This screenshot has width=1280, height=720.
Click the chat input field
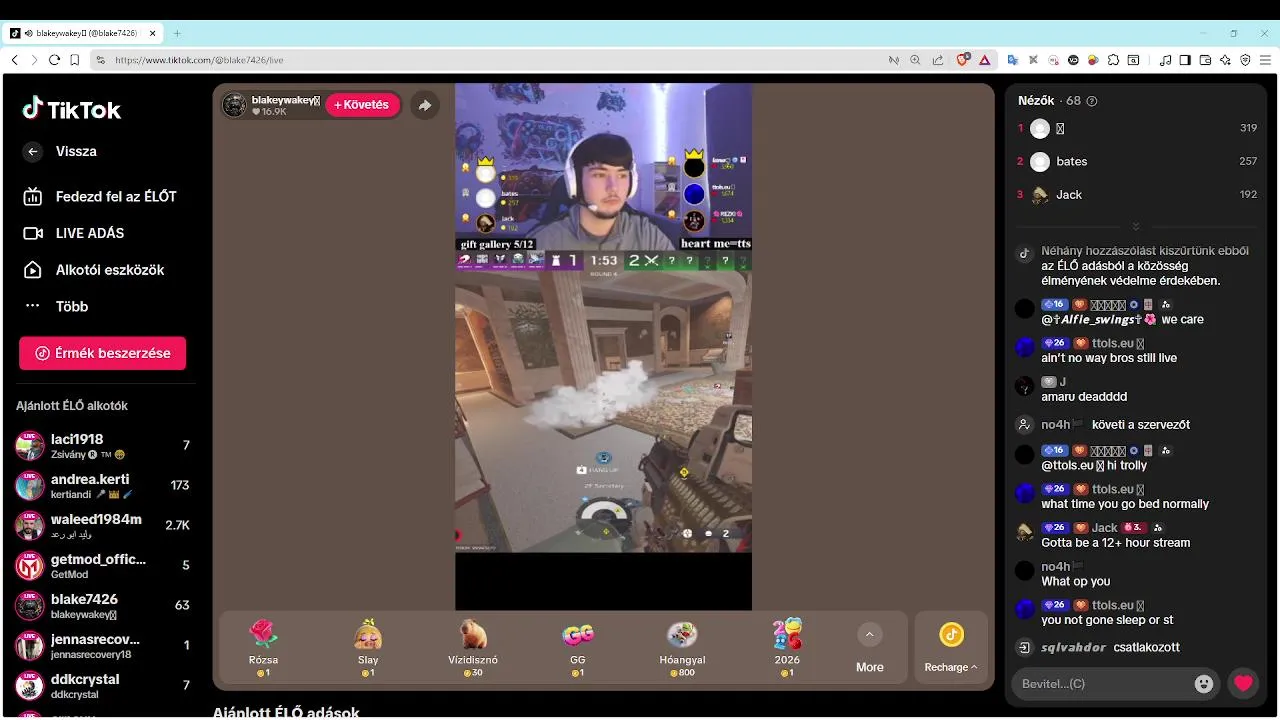coord(1103,684)
